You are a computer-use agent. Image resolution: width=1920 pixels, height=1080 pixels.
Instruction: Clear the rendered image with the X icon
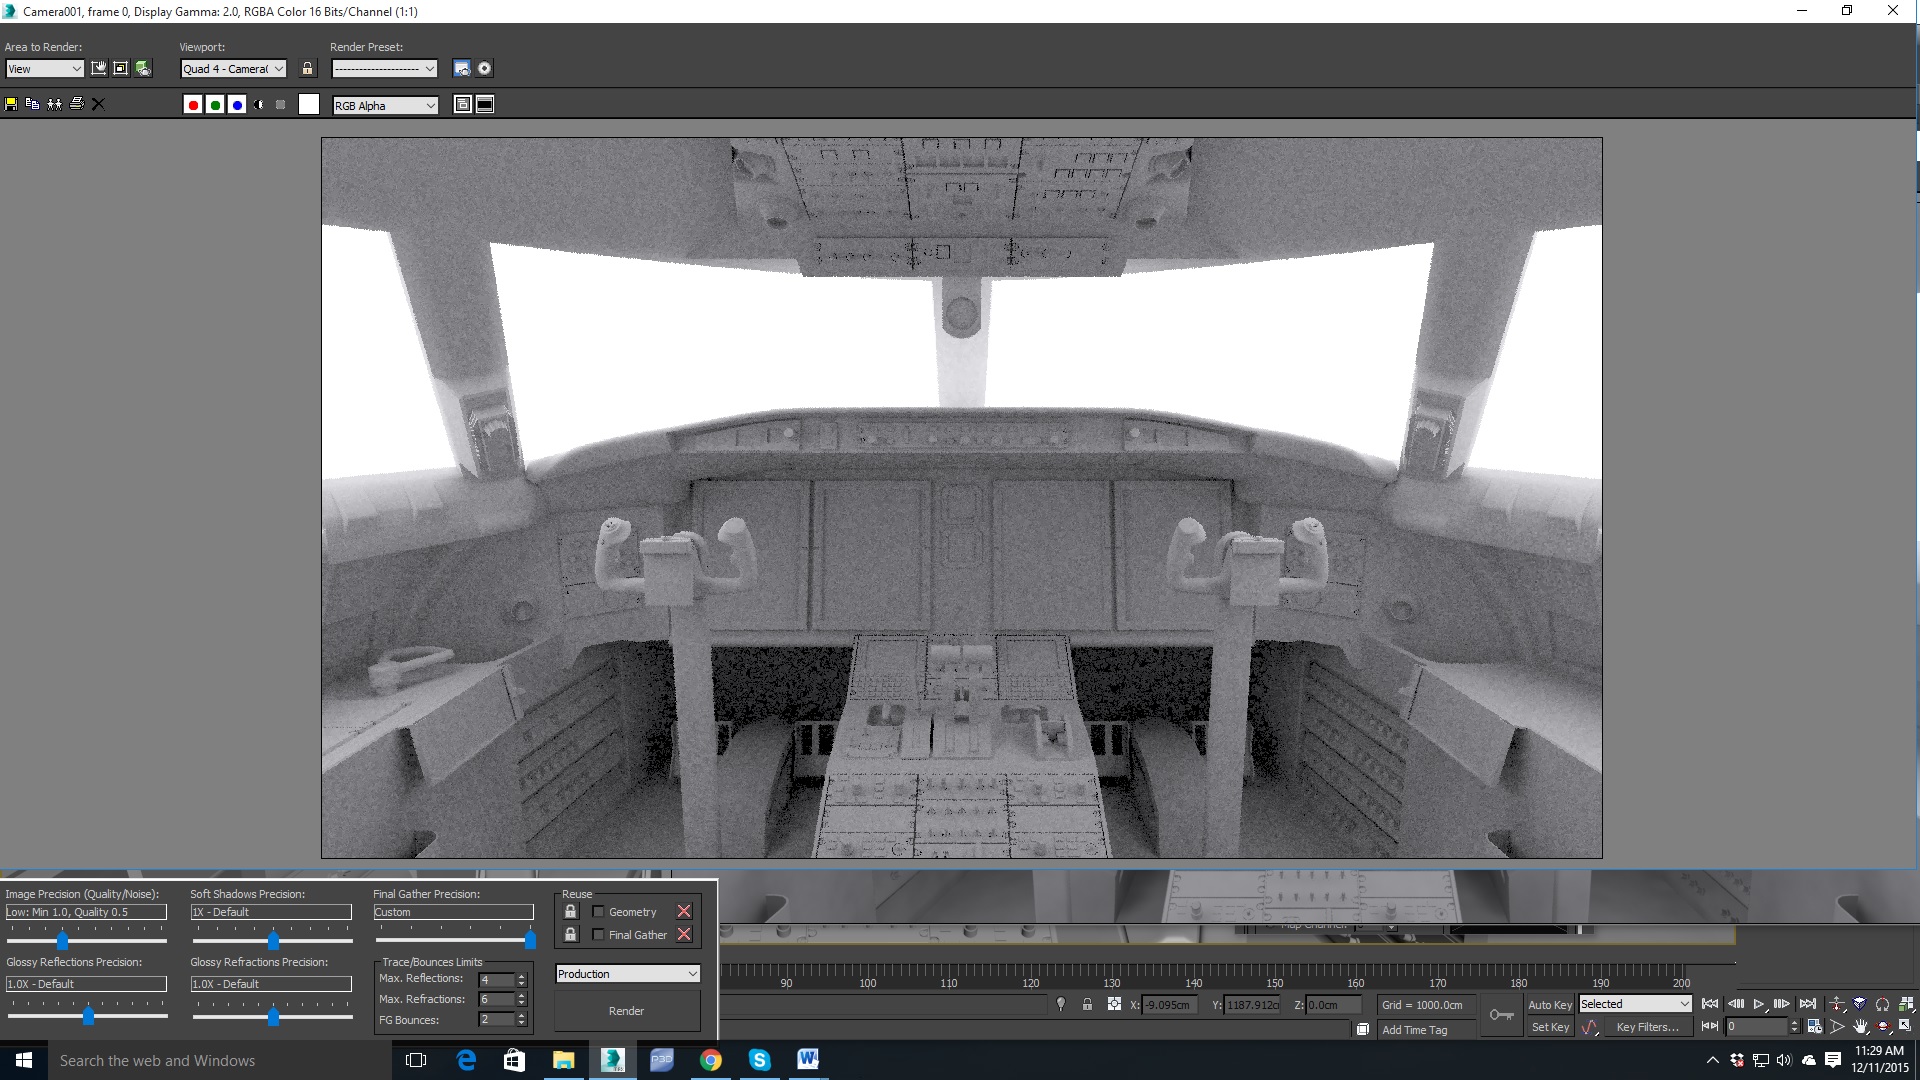[98, 104]
